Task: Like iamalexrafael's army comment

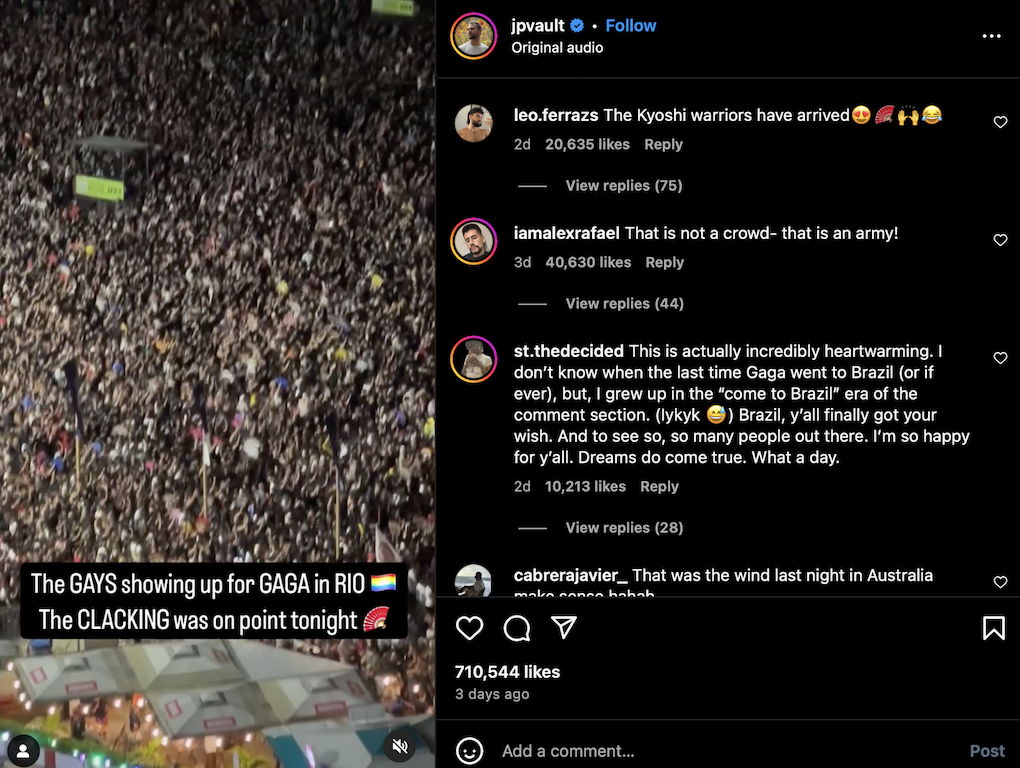Action: pos(1000,240)
